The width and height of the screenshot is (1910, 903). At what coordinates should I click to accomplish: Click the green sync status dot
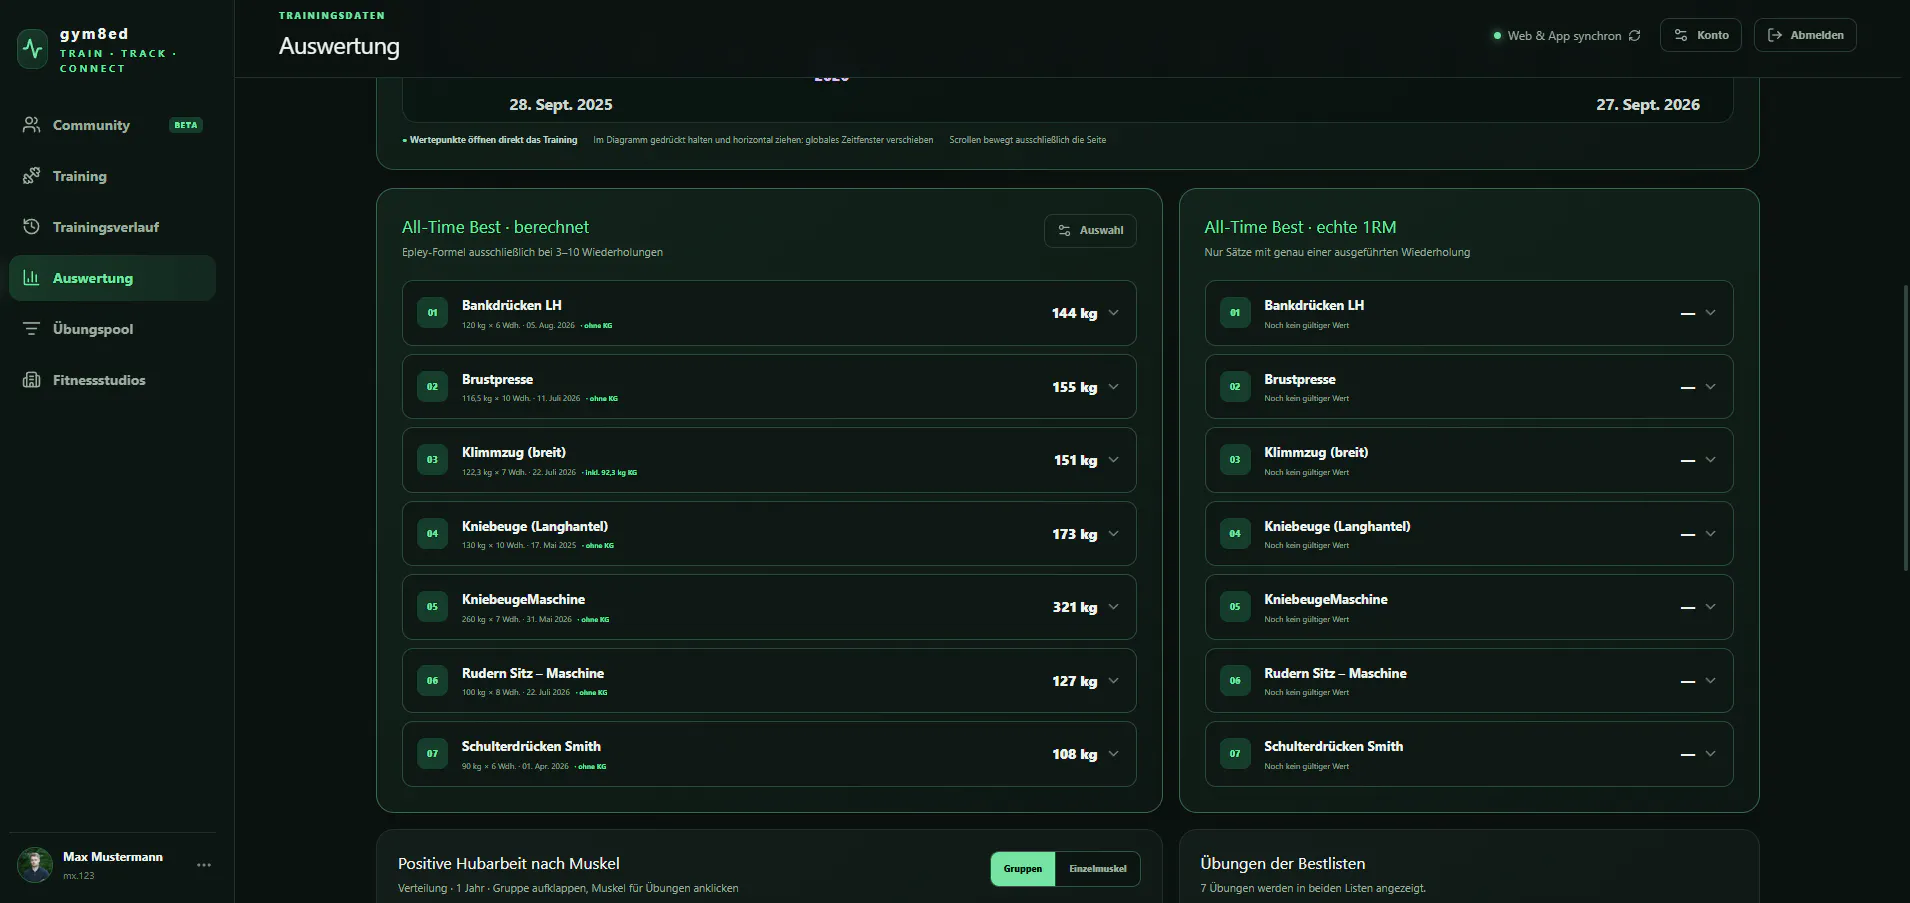tap(1497, 36)
